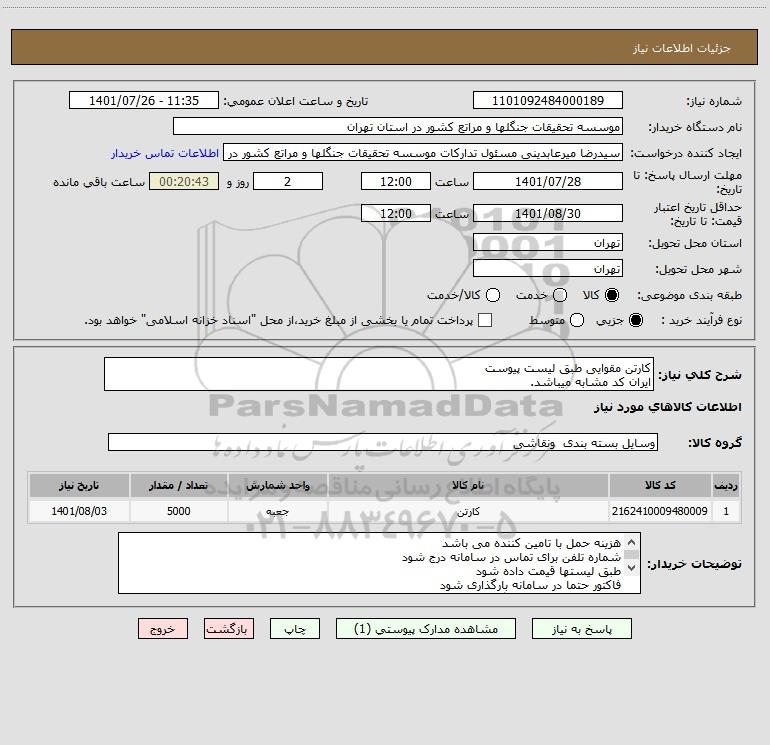Viewport: 770px width, 745px height.
Task: Click the واحد شمارش column header
Action: point(277,485)
